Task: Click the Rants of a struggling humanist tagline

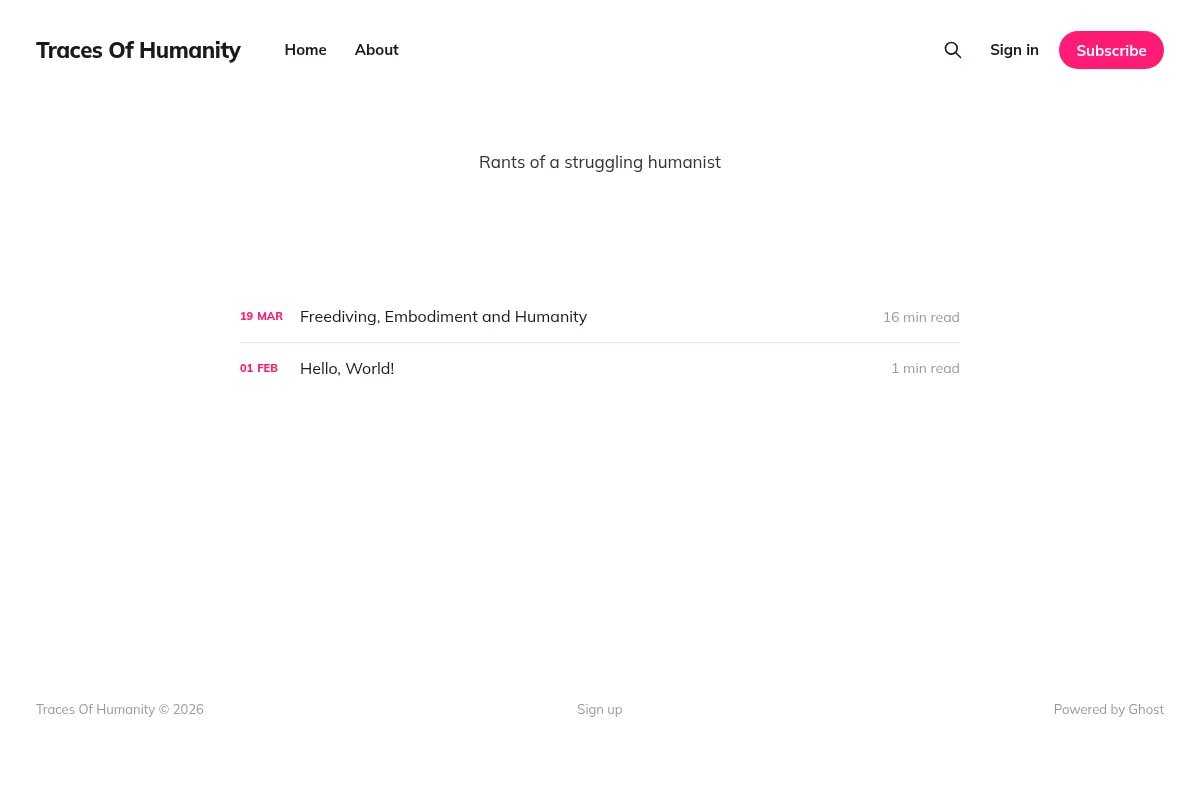Action: coord(600,162)
